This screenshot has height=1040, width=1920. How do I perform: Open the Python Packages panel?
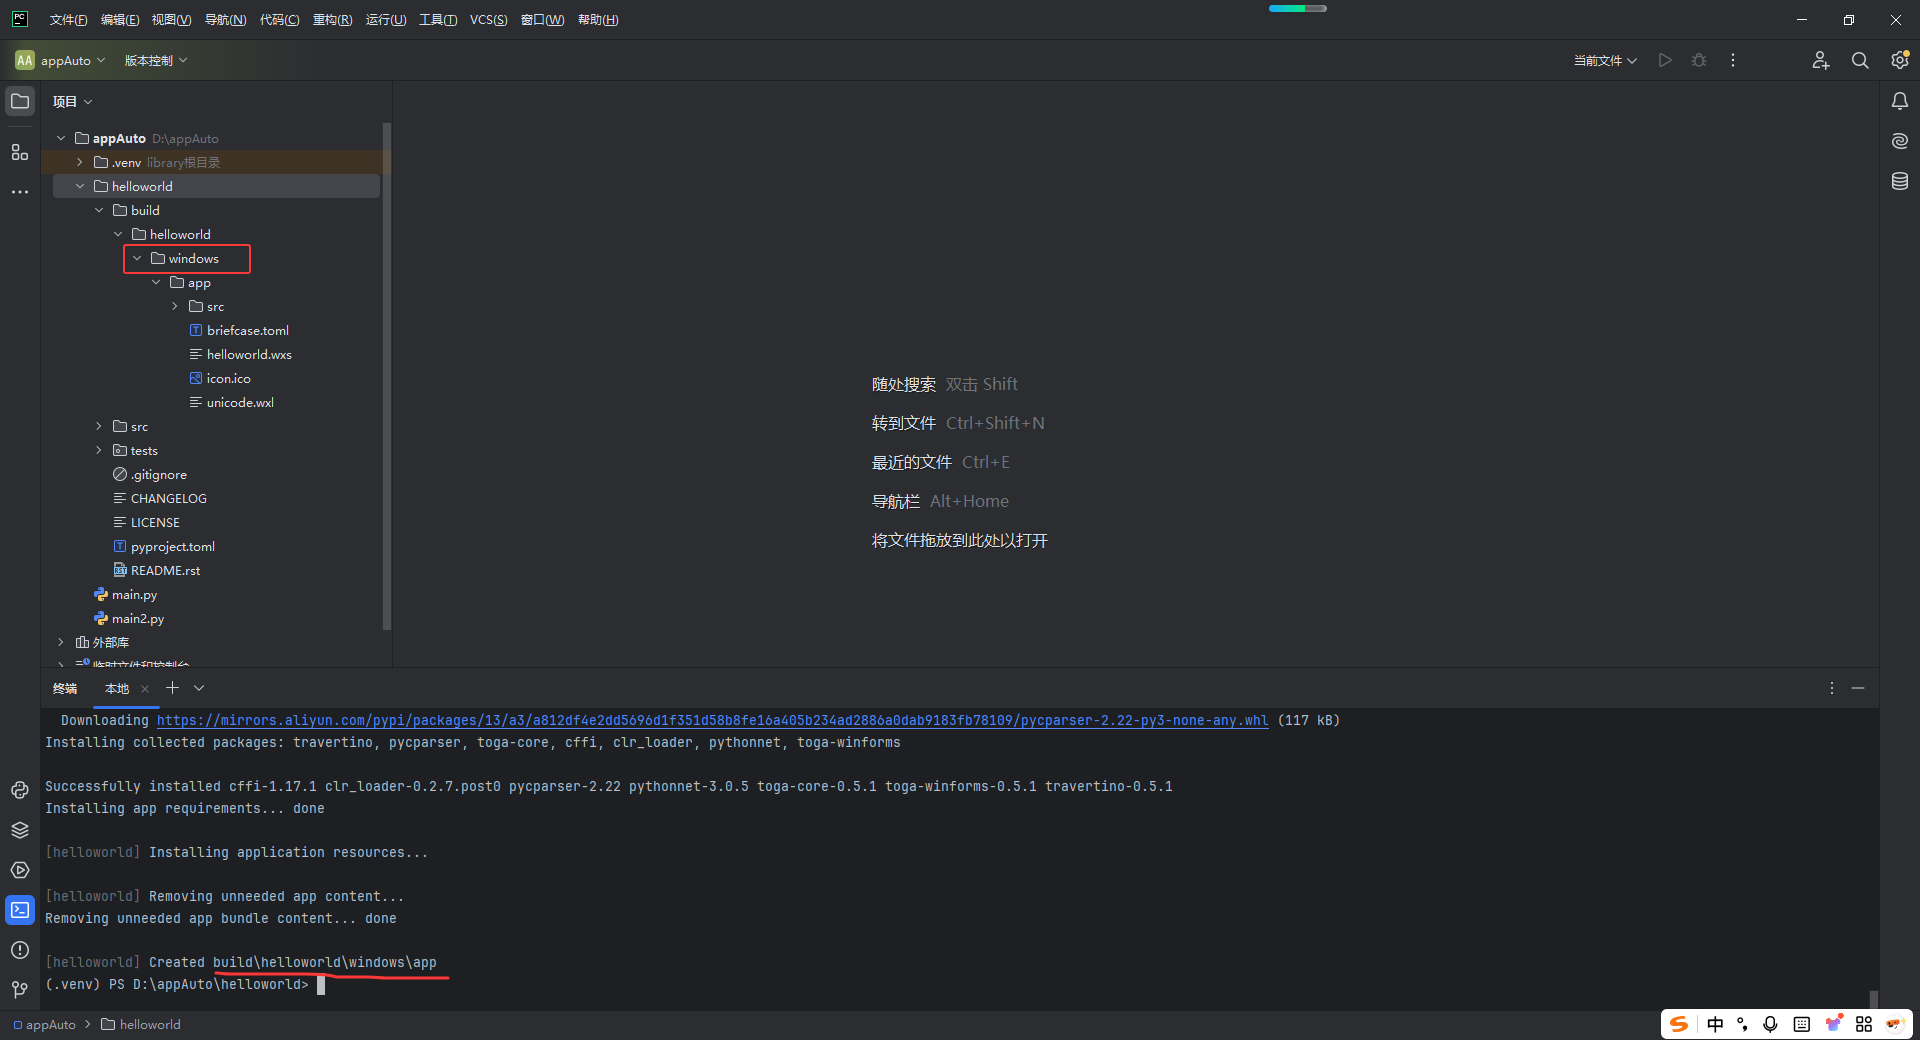(20, 830)
